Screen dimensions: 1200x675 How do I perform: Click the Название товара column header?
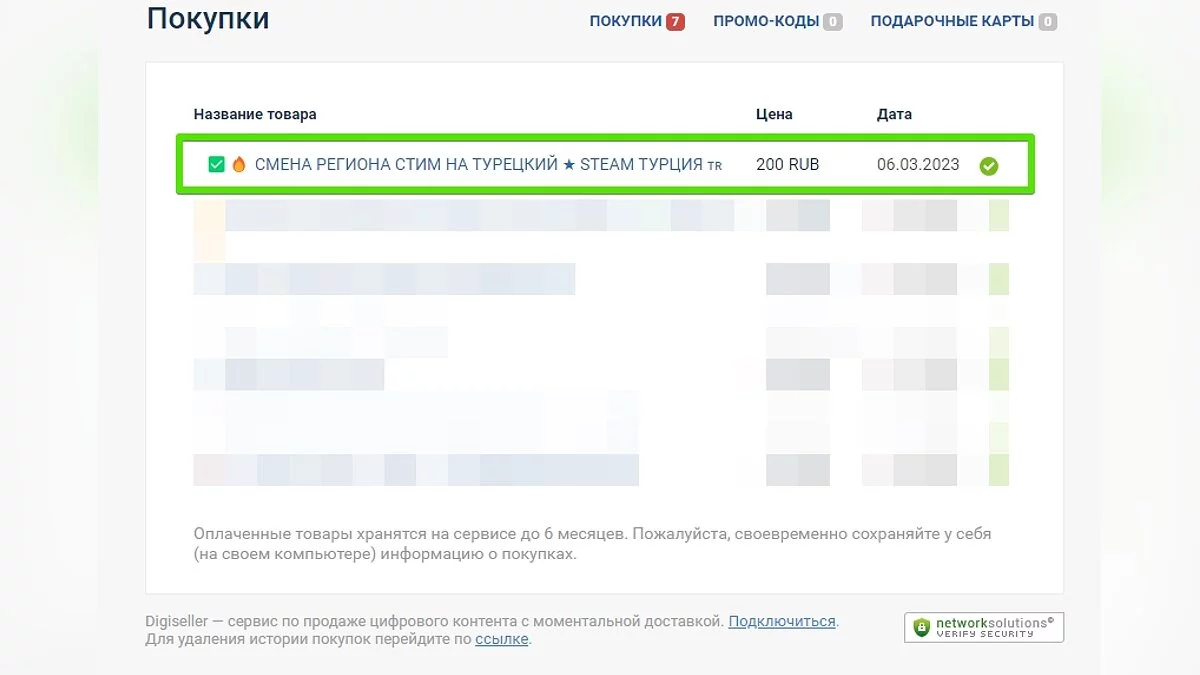(255, 114)
